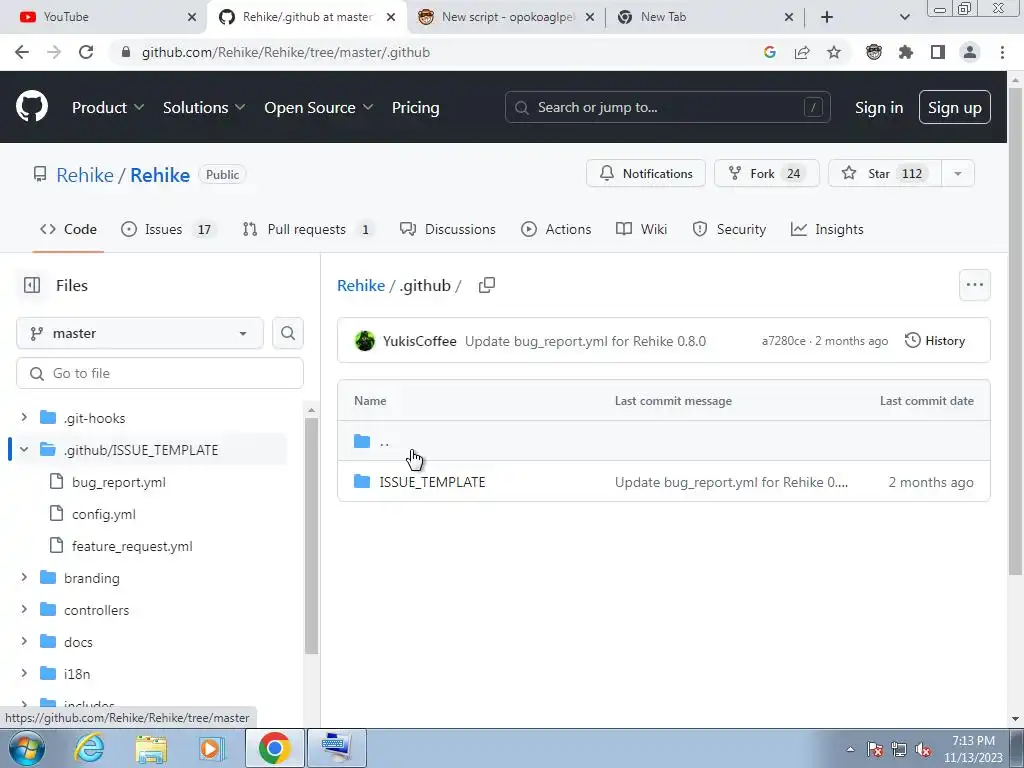
Task: Expand the Product menu
Action: coord(108,108)
